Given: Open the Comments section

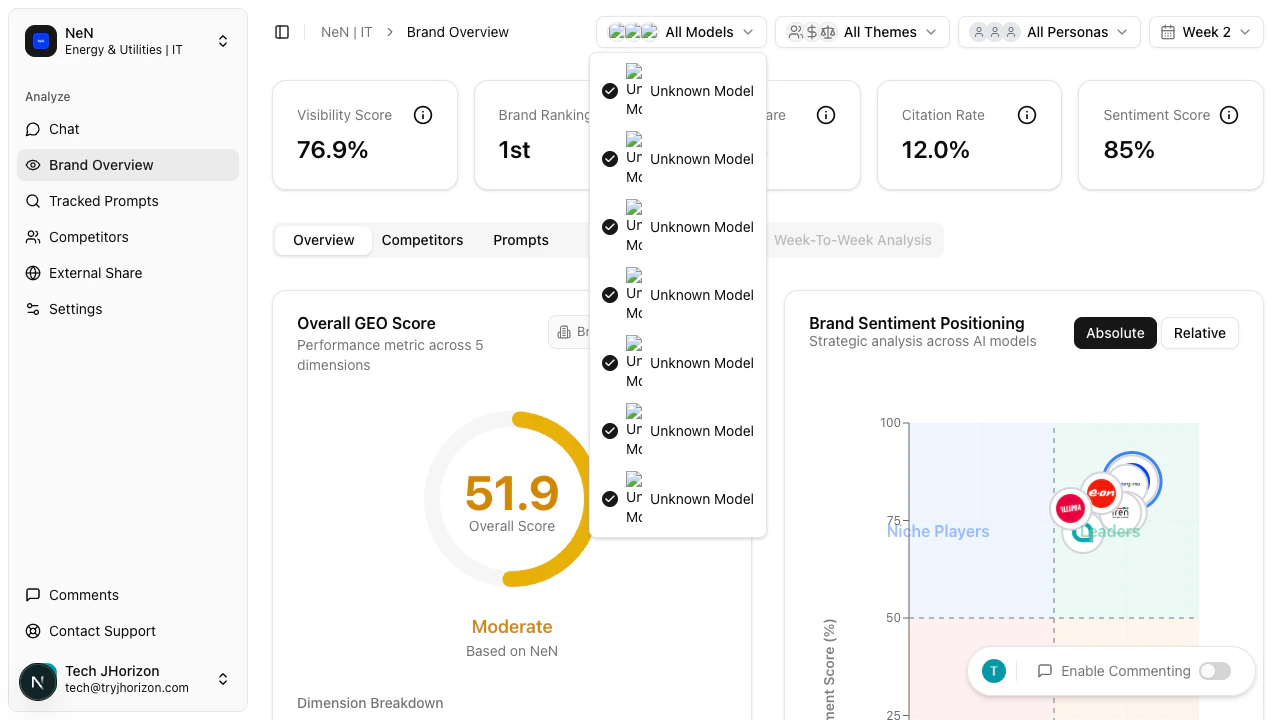Looking at the screenshot, I should [128, 595].
